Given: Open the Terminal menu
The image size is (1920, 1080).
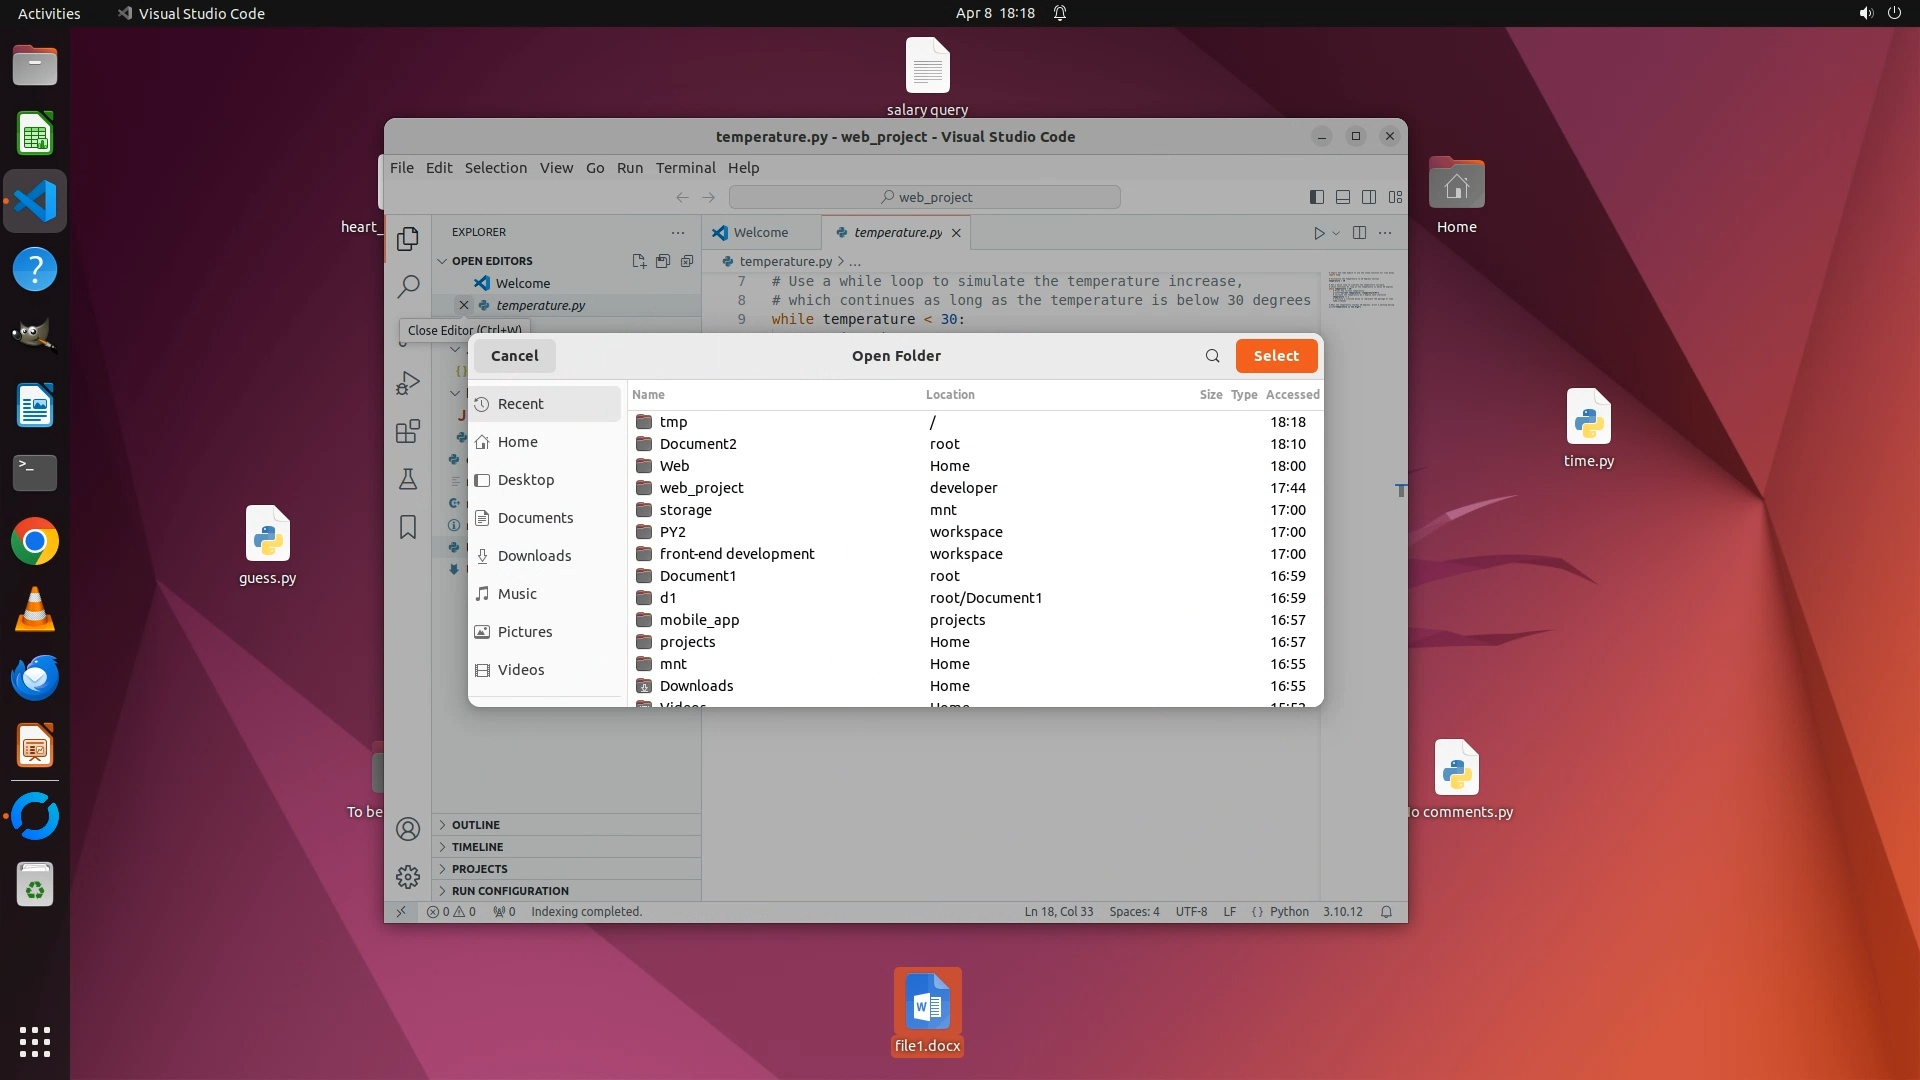Looking at the screenshot, I should pos(685,168).
